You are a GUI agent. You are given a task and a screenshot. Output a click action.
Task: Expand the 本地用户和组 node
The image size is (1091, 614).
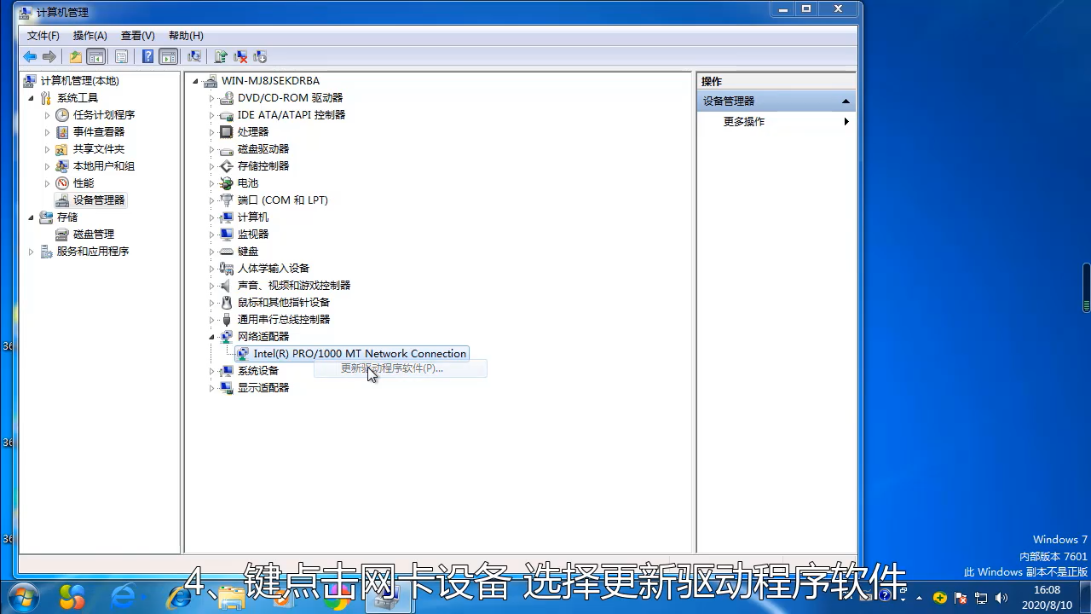click(47, 166)
